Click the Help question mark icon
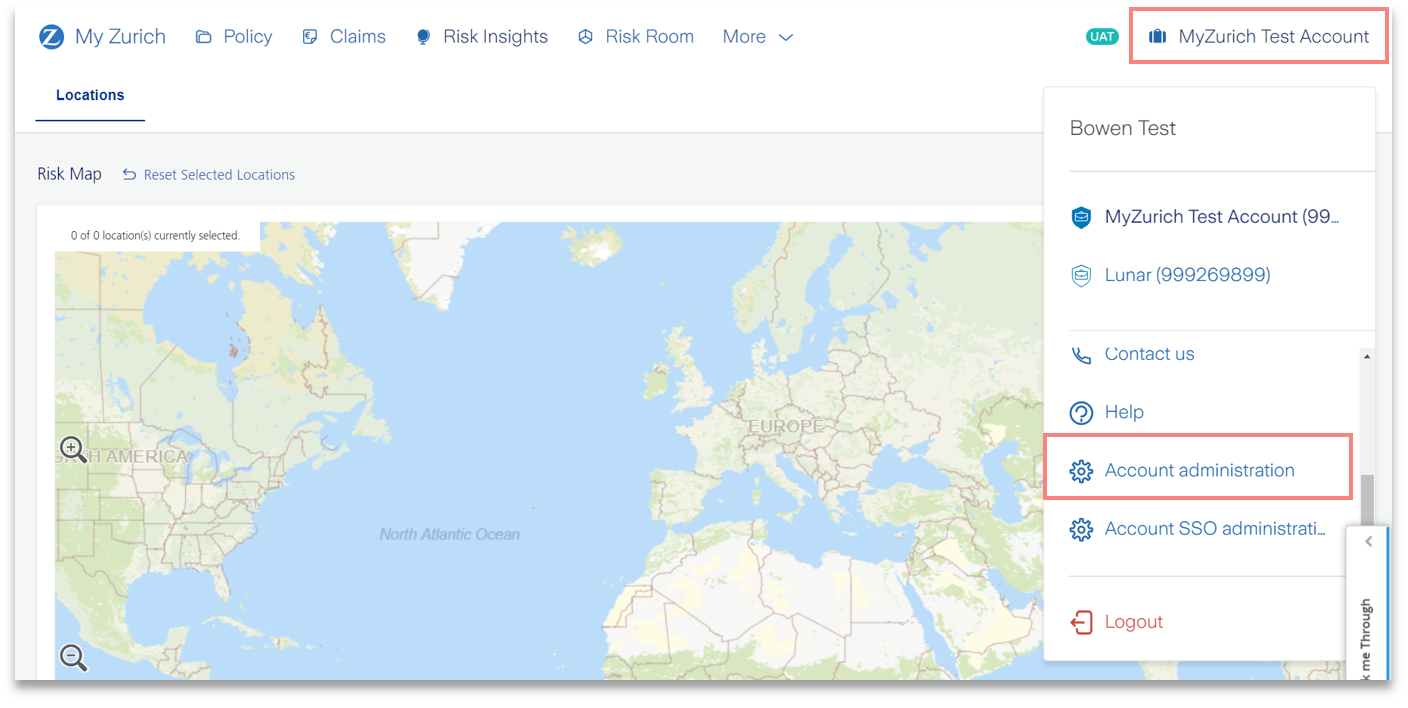This screenshot has height=708, width=1408. [1081, 413]
